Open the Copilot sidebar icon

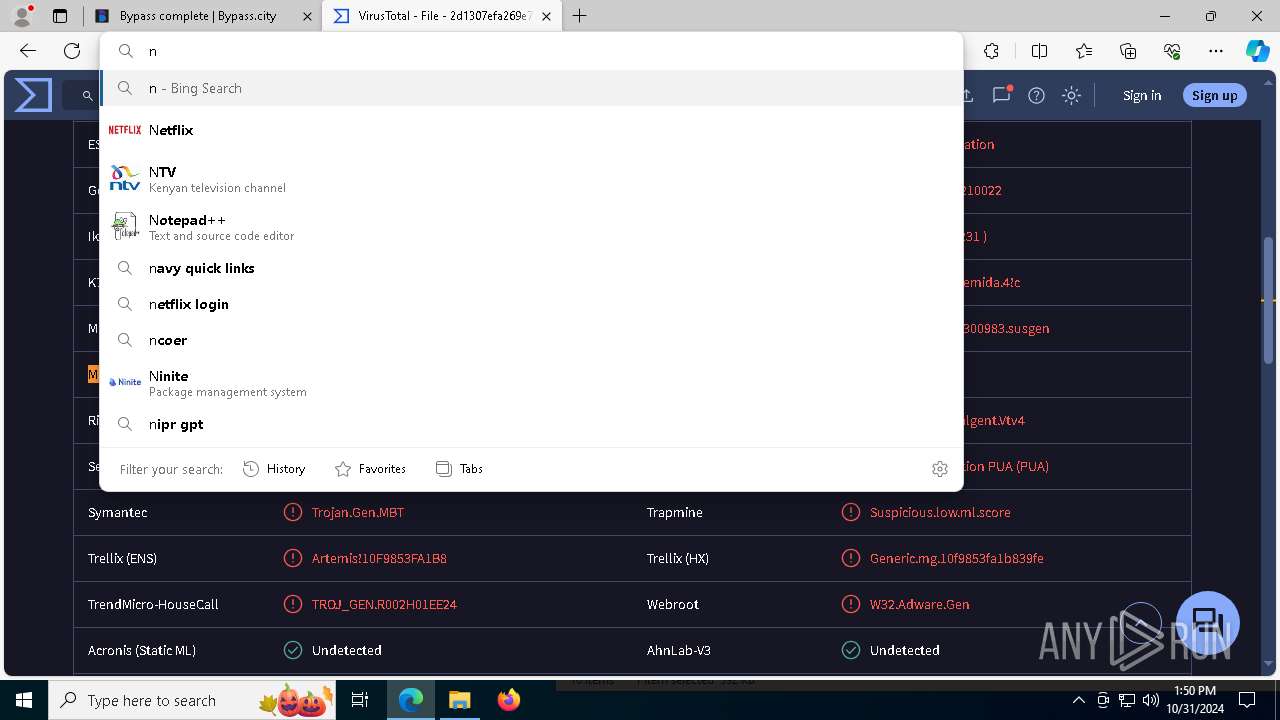pos(1257,51)
